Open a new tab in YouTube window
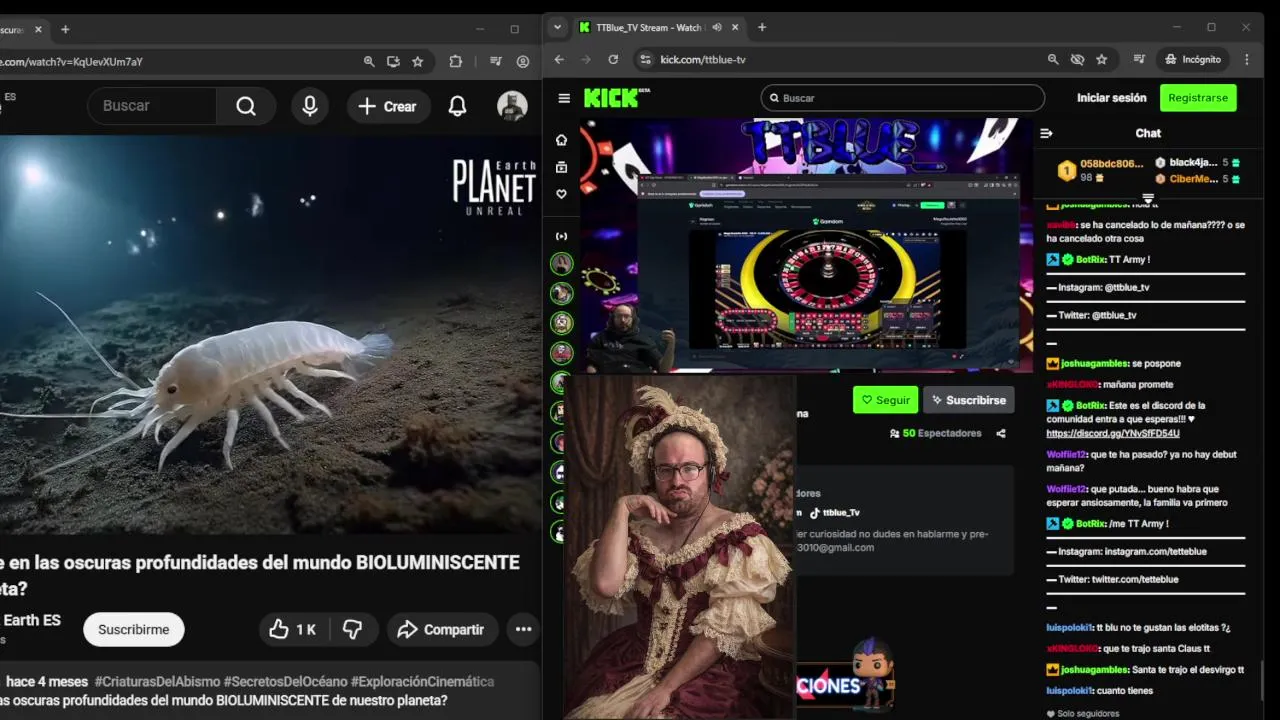Image resolution: width=1280 pixels, height=720 pixels. [x=65, y=30]
